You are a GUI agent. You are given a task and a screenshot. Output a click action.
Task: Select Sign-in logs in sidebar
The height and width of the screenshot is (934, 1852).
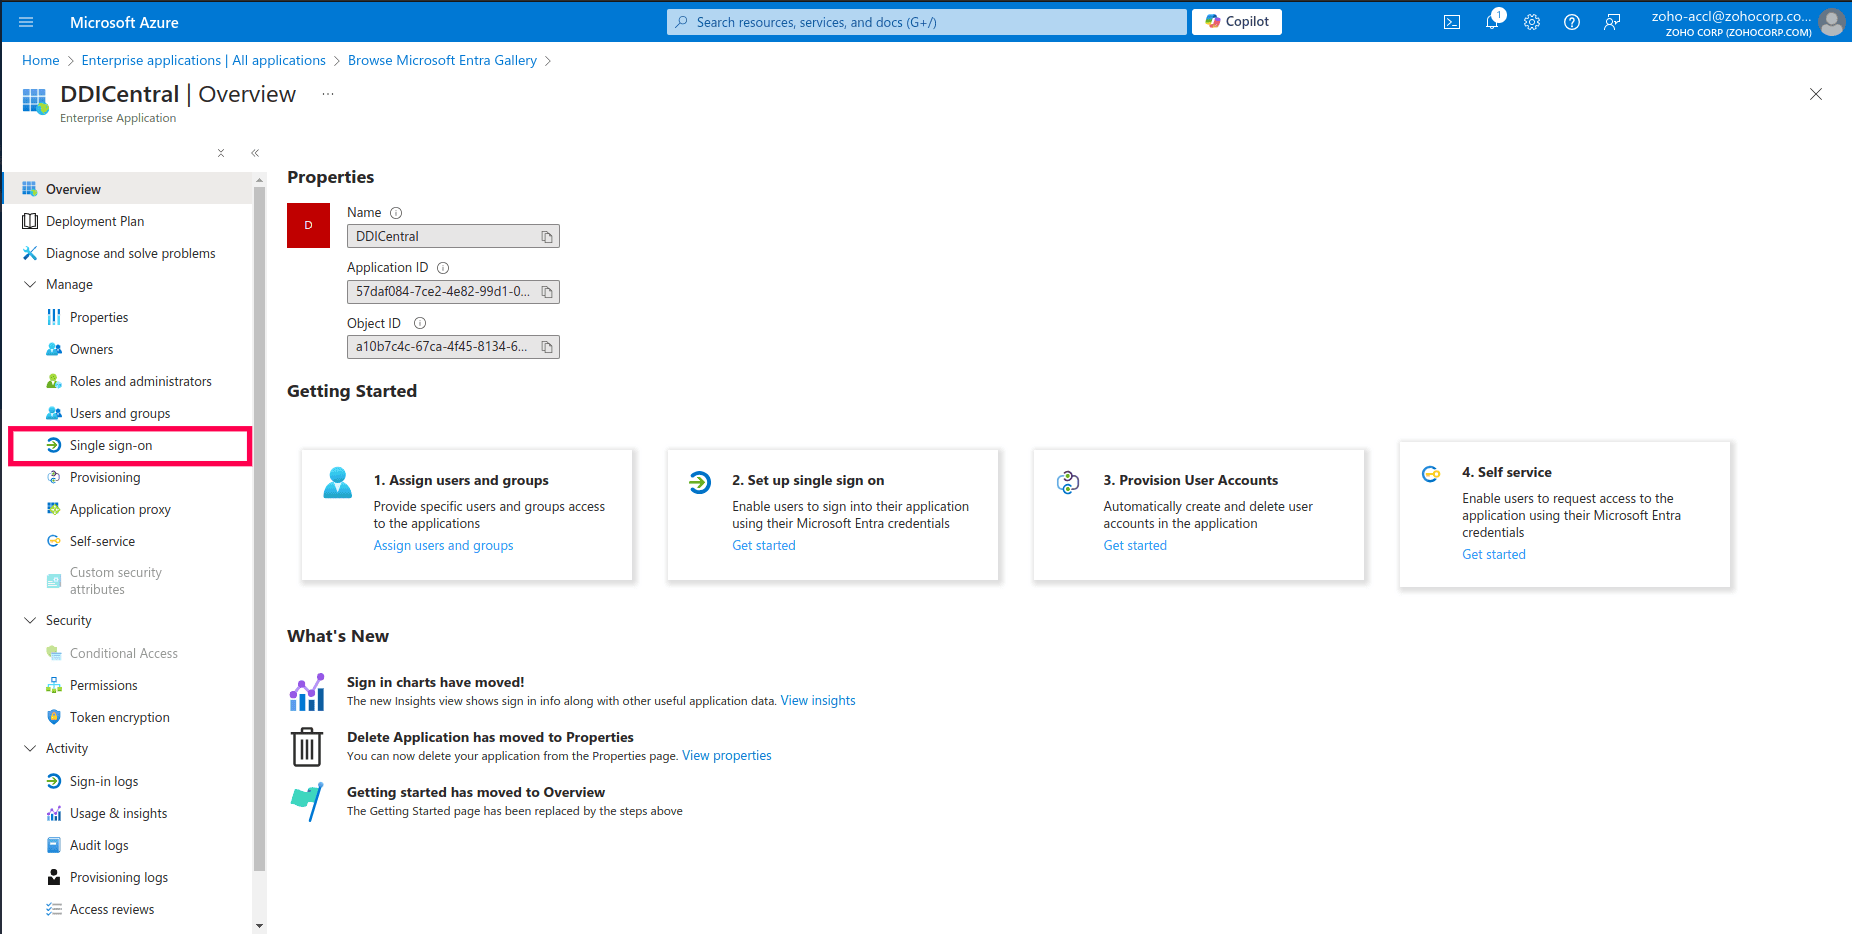104,781
